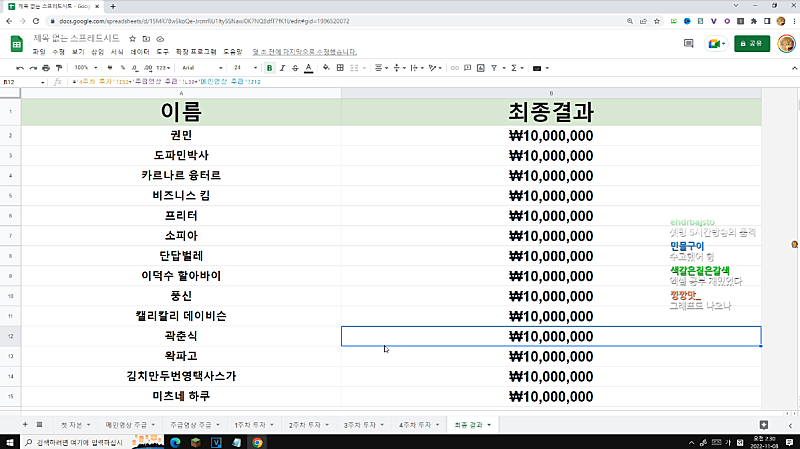
Task: Select the cell containing 도파민박사
Action: (181, 155)
